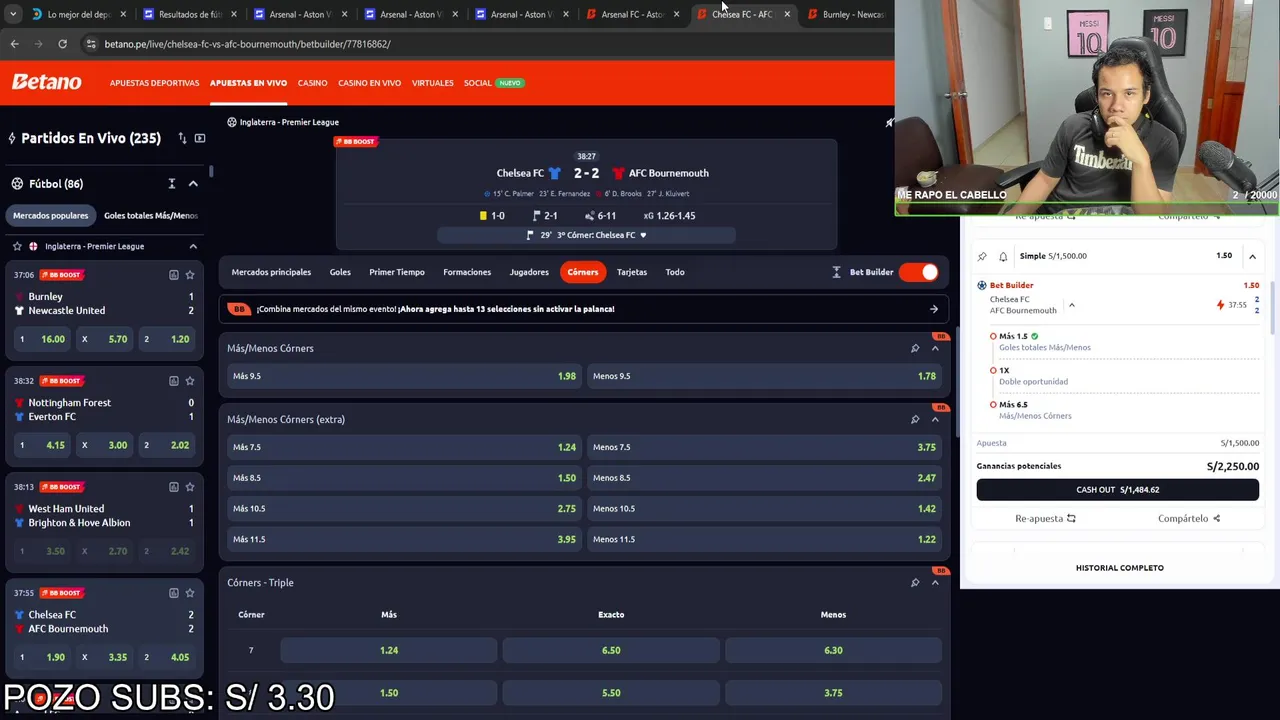
Task: Switch to Jugadores tab
Action: click(x=529, y=272)
